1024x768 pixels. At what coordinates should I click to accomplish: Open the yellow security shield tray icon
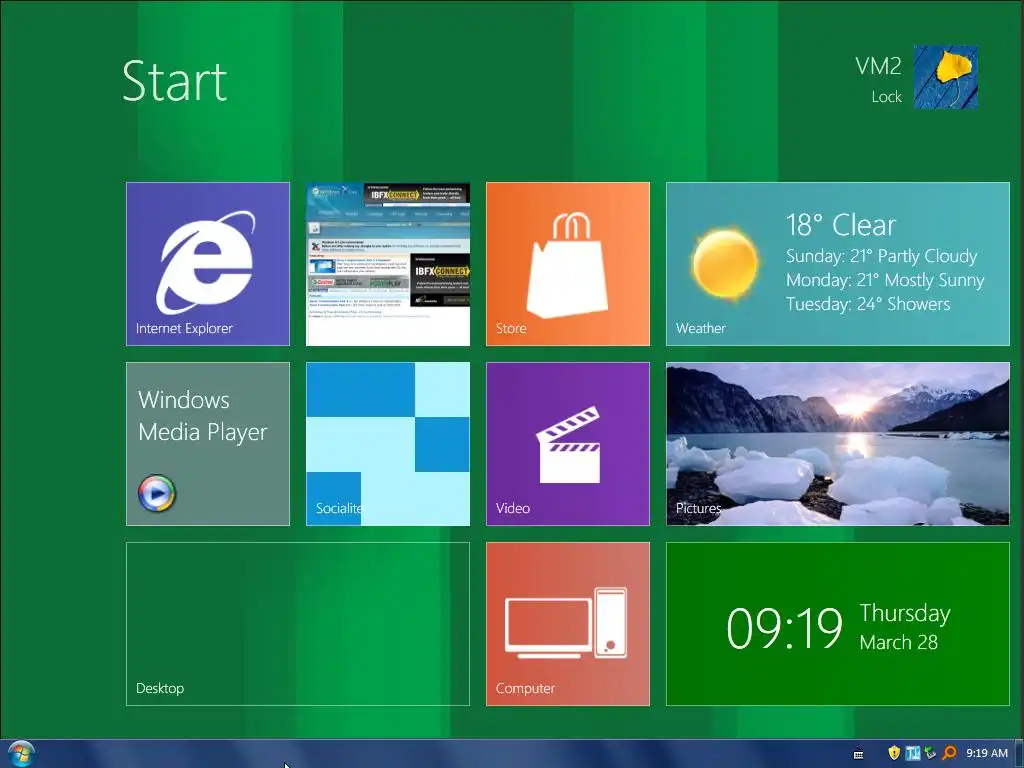tap(894, 753)
